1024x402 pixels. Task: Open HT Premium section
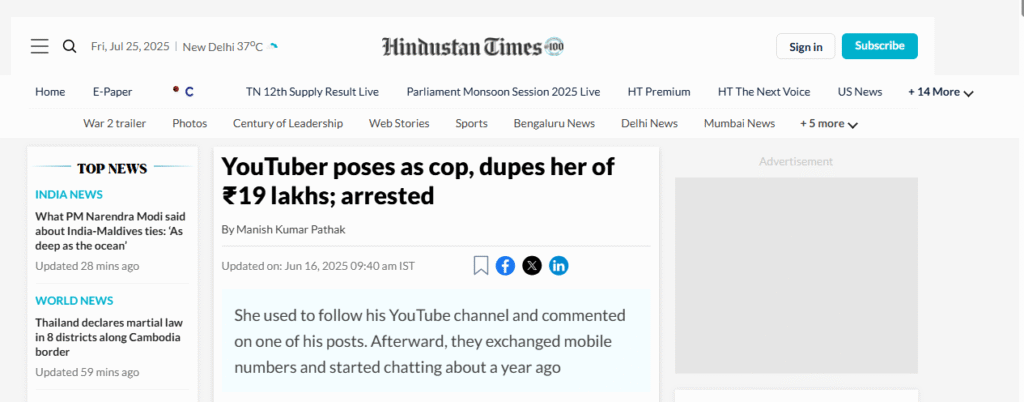(x=659, y=92)
